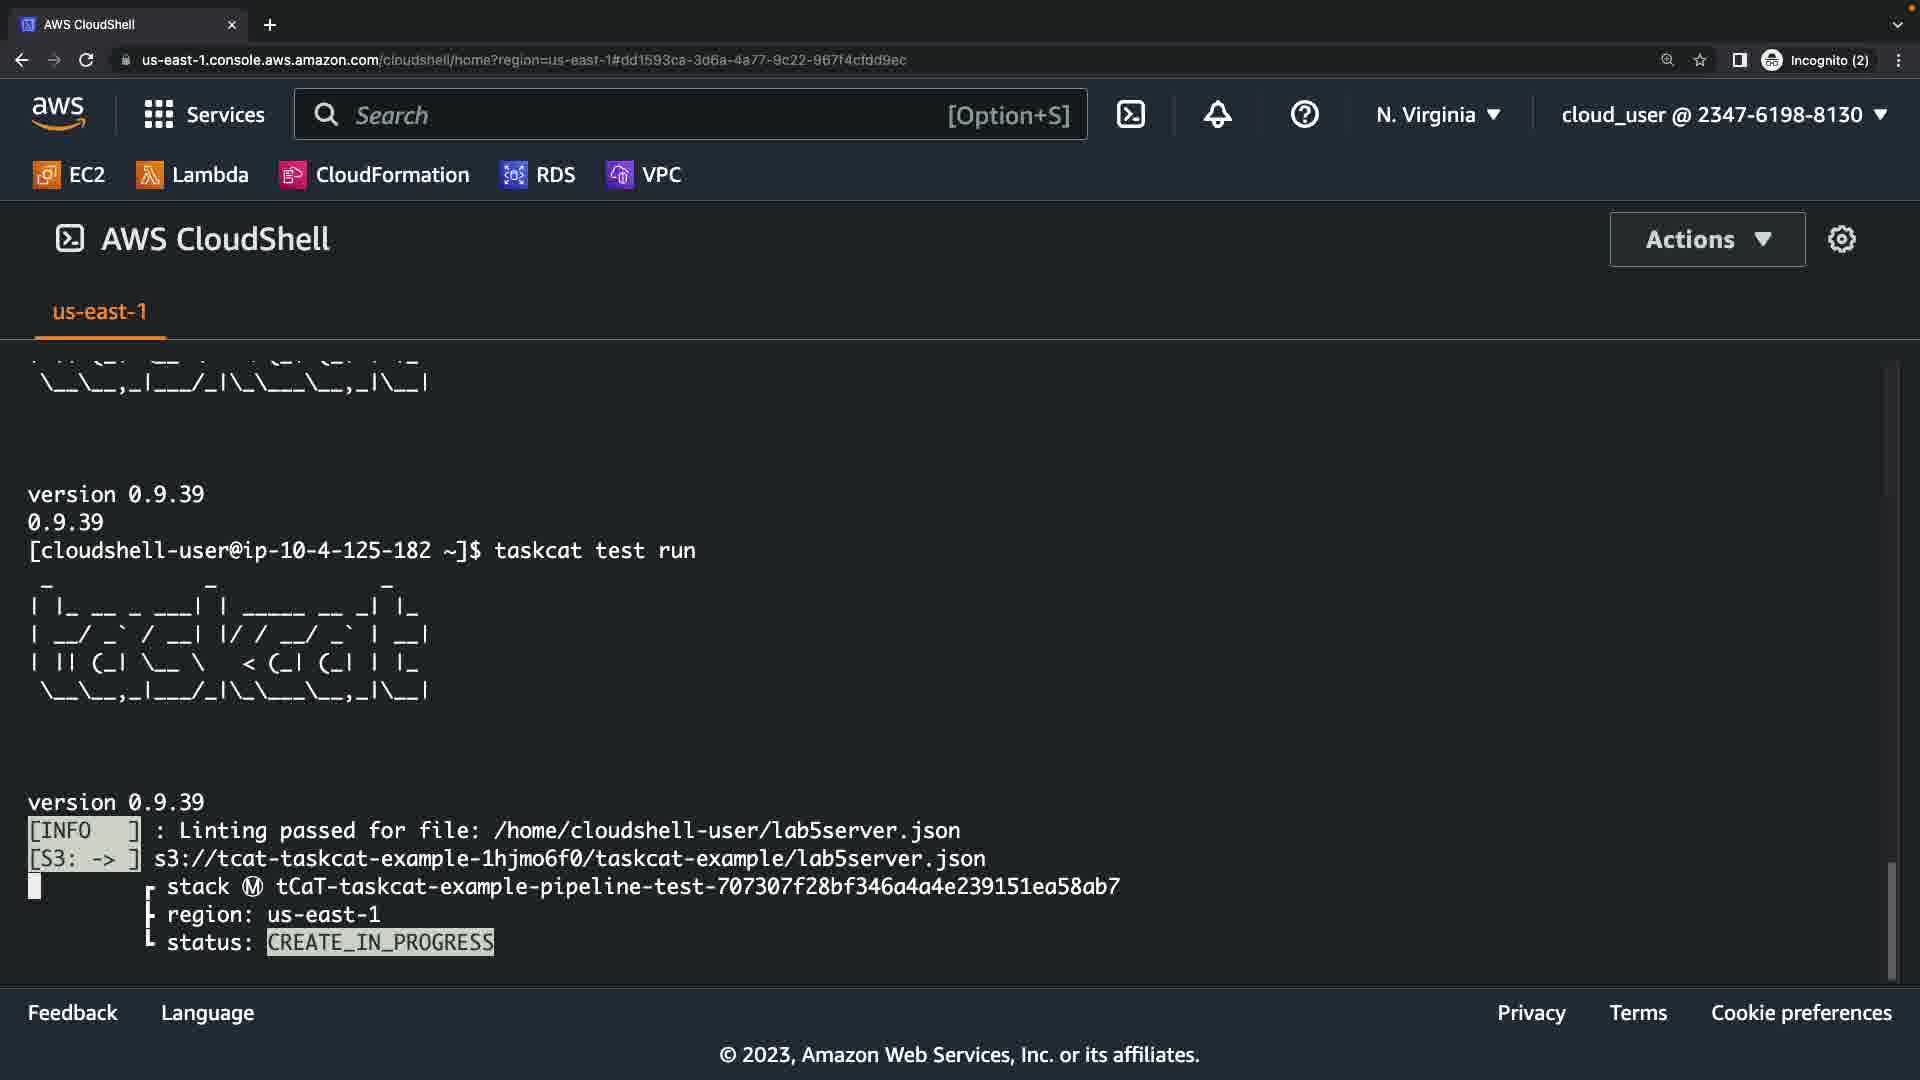
Task: Open CloudShell settings gear
Action: (1841, 239)
